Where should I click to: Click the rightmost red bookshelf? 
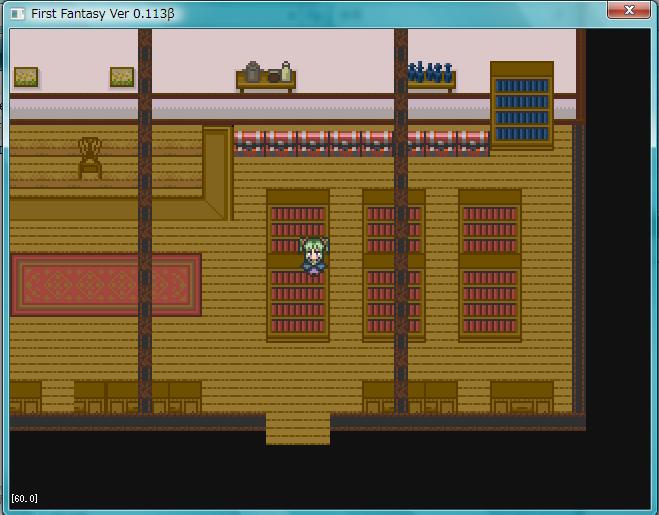pyautogui.click(x=490, y=265)
